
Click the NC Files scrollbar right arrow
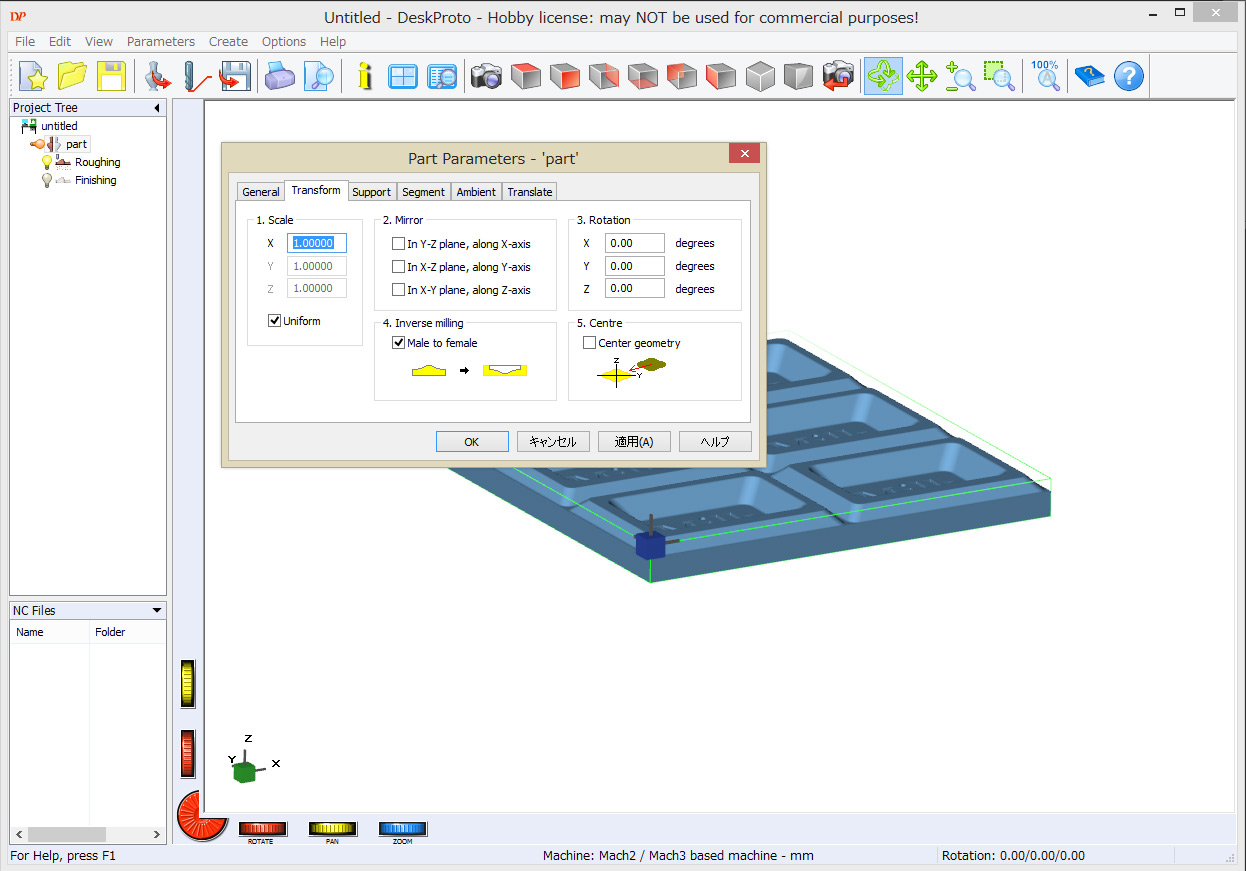click(157, 834)
